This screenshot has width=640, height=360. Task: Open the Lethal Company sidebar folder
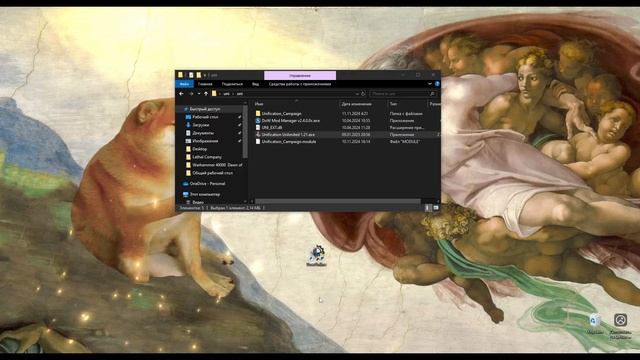(x=207, y=157)
